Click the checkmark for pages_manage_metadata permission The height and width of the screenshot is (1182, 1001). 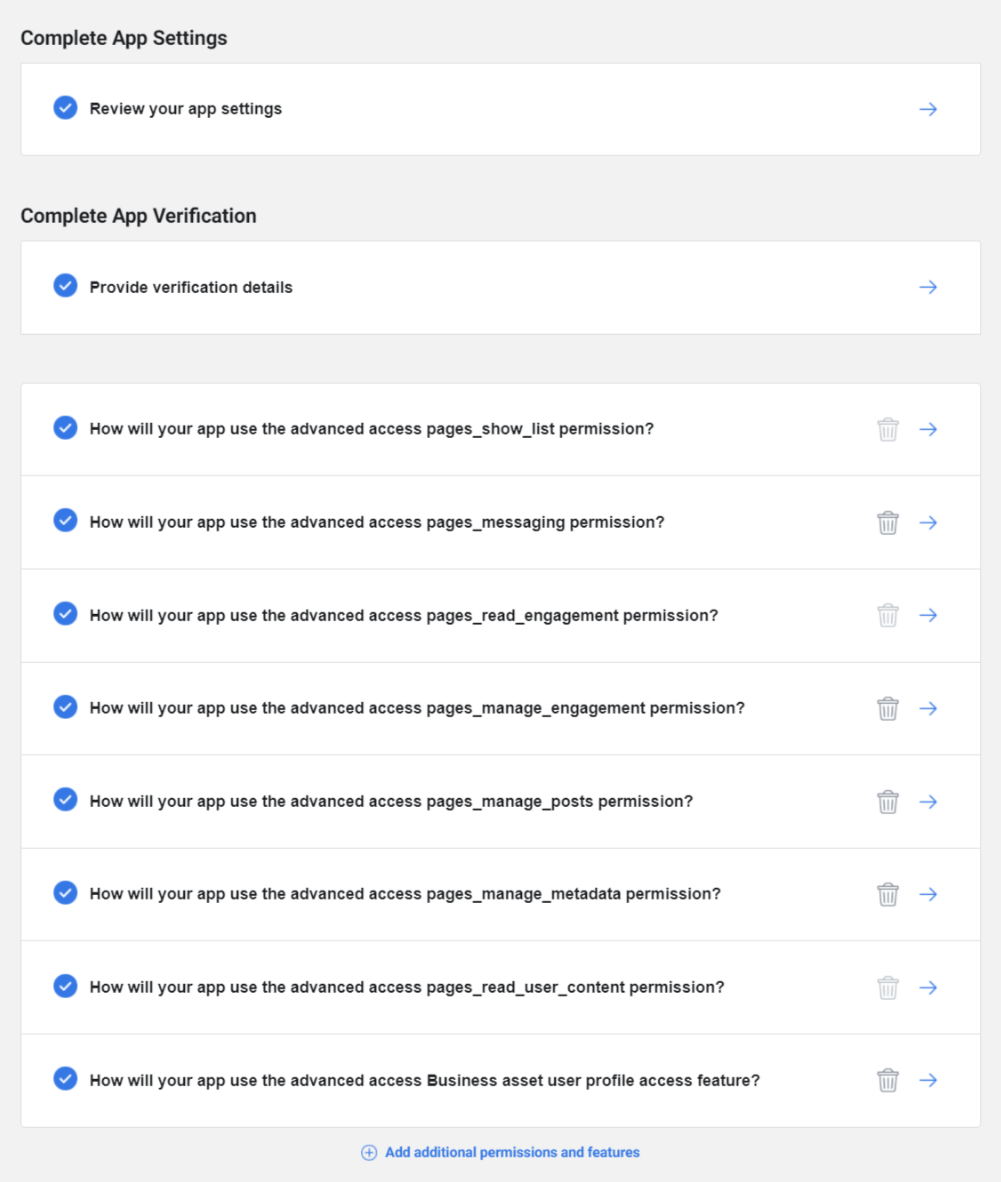point(65,893)
